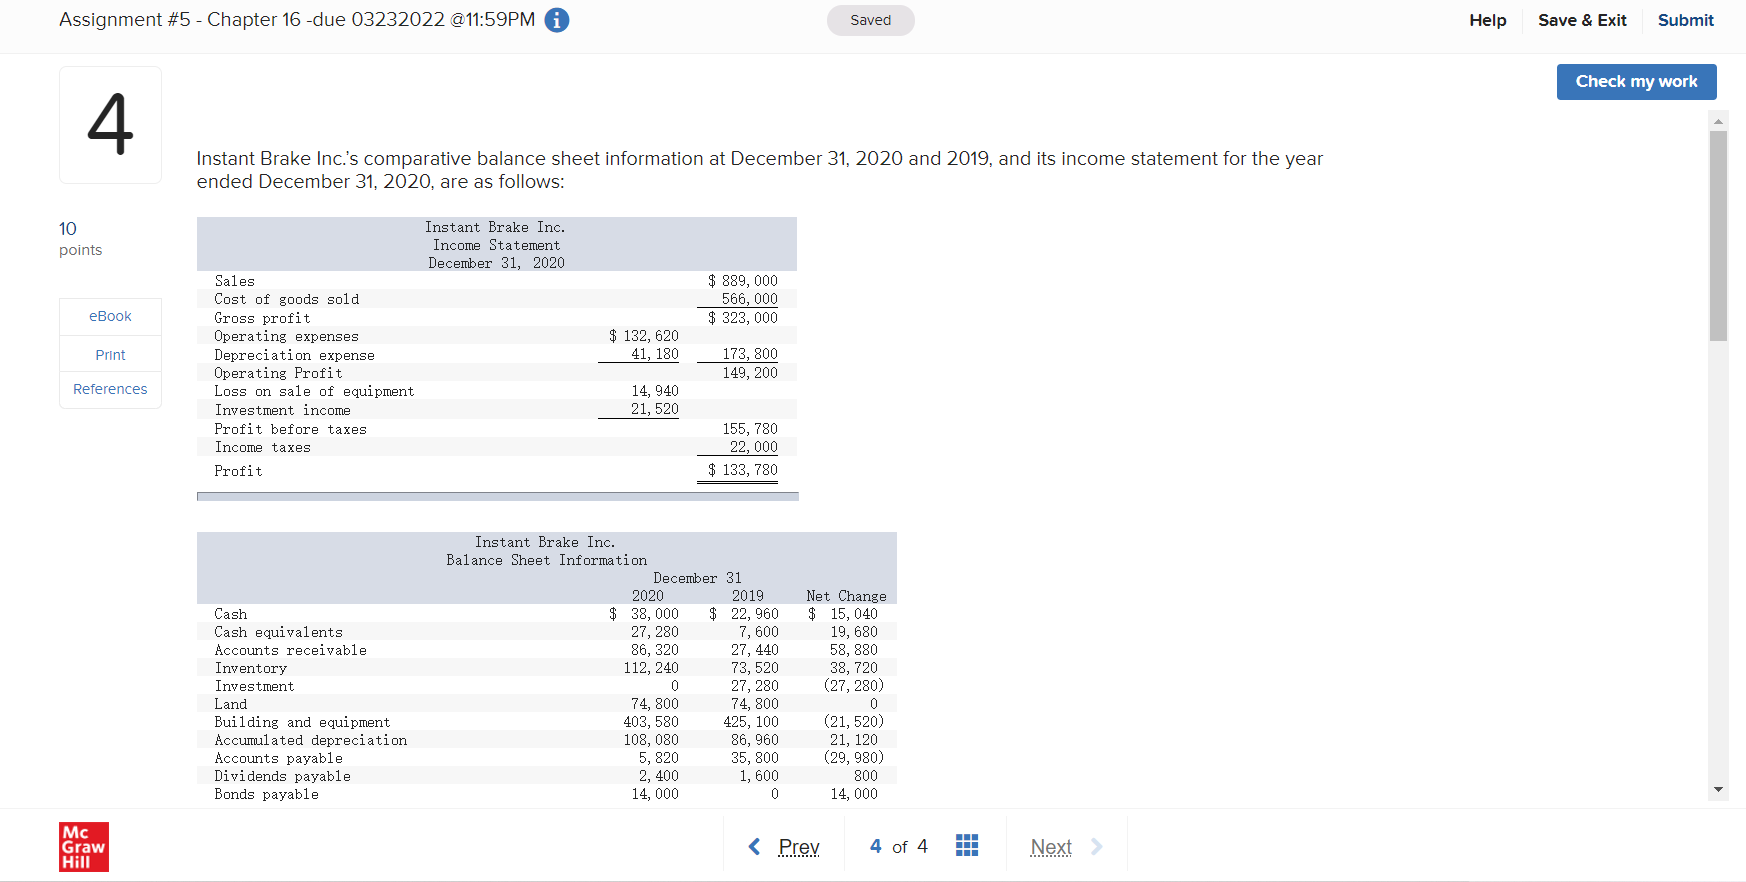Click the McGraw Hill logo

tap(84, 847)
